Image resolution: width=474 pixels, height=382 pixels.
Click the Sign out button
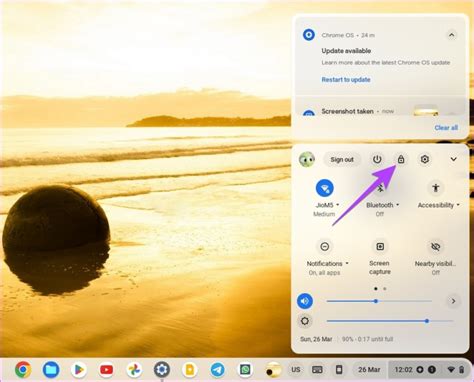342,159
